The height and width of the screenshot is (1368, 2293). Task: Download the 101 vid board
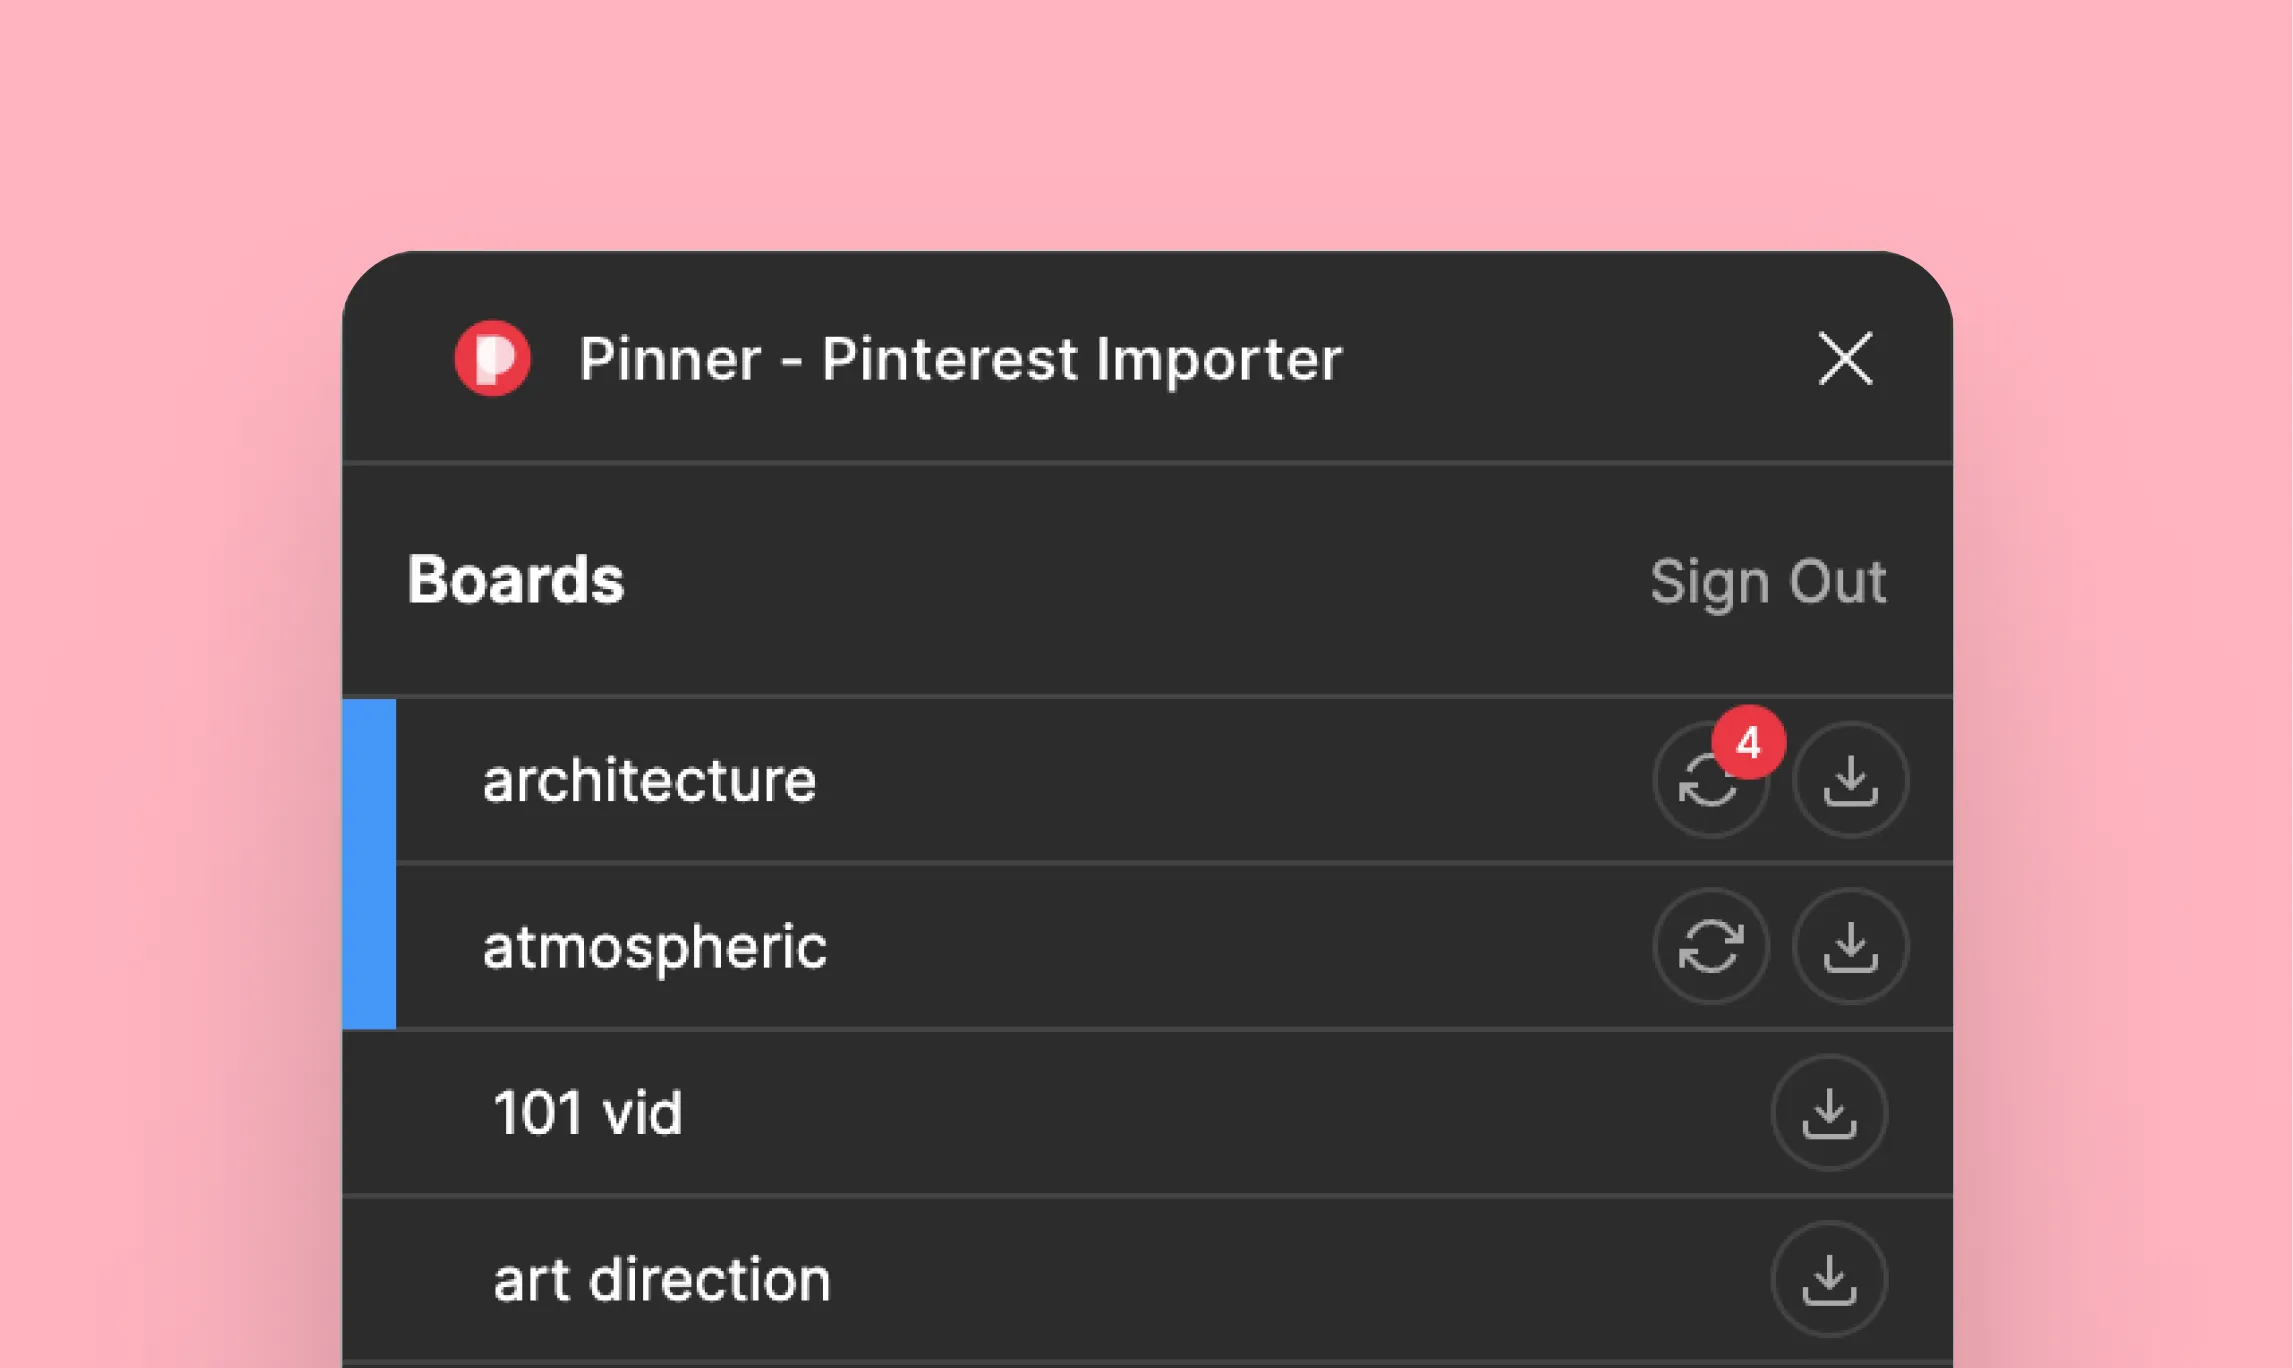[1829, 1113]
